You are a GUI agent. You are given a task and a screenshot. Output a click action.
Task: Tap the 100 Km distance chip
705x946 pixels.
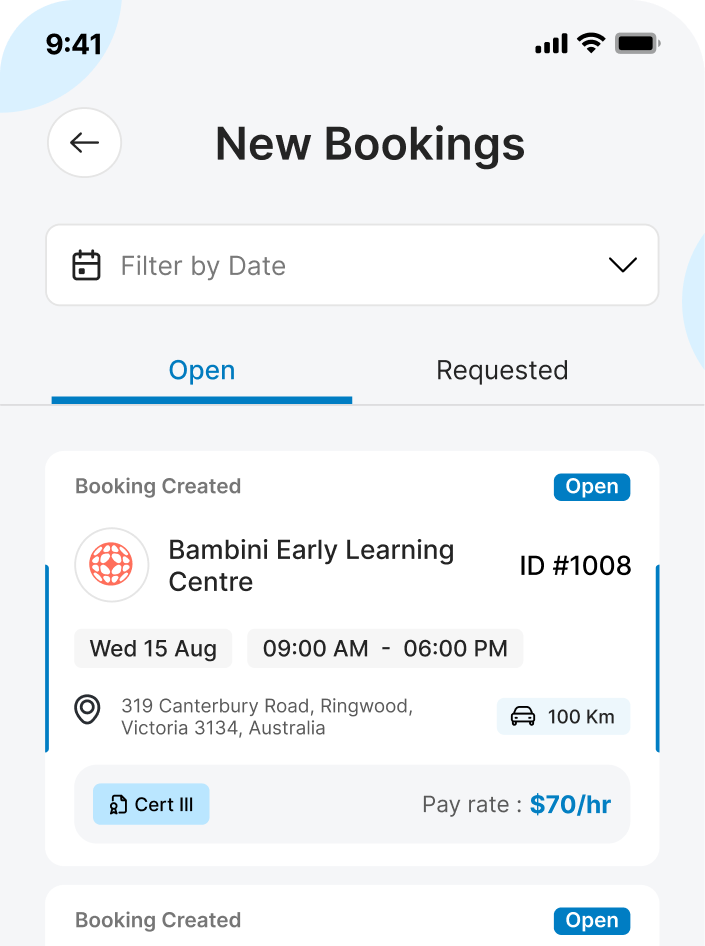[x=563, y=717]
